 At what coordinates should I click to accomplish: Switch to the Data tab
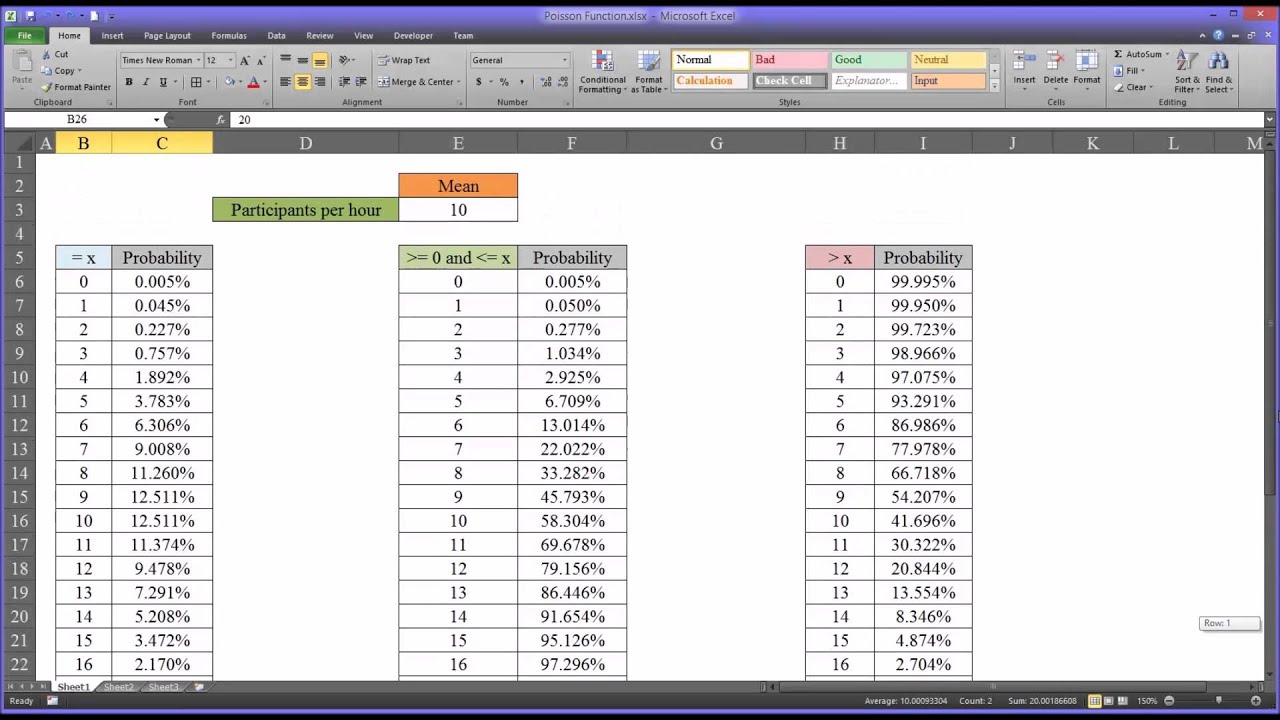click(276, 35)
